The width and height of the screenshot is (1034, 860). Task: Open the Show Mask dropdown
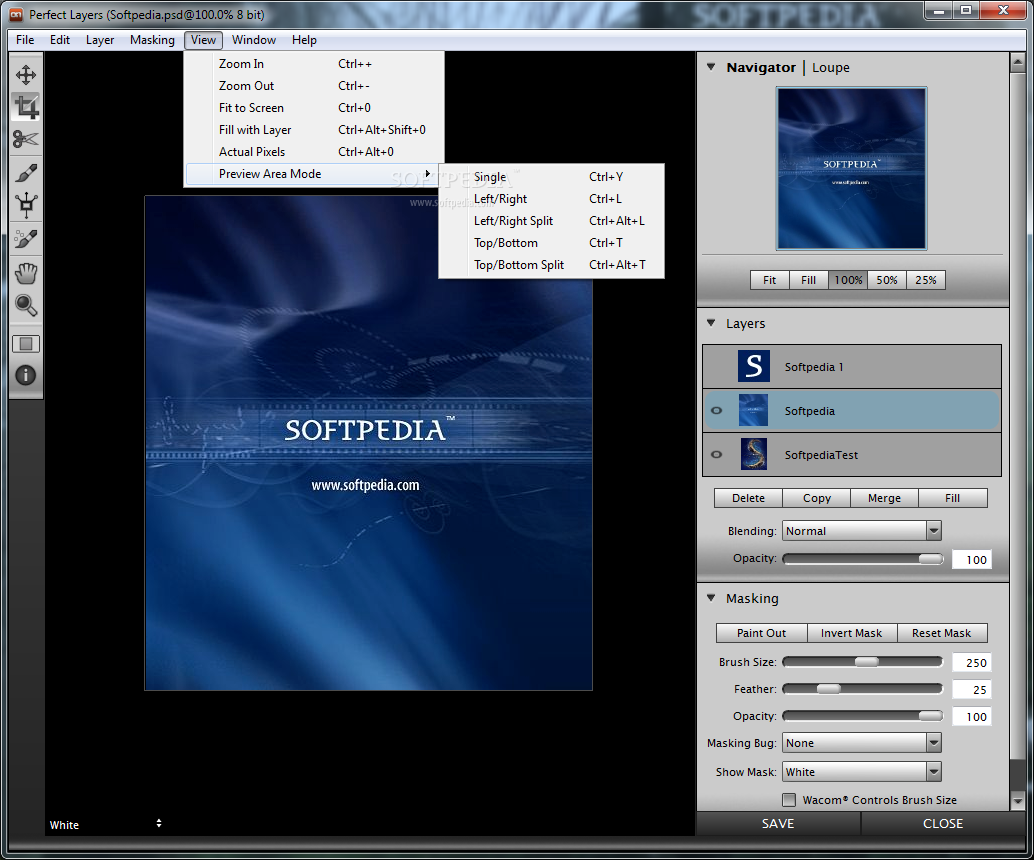862,772
